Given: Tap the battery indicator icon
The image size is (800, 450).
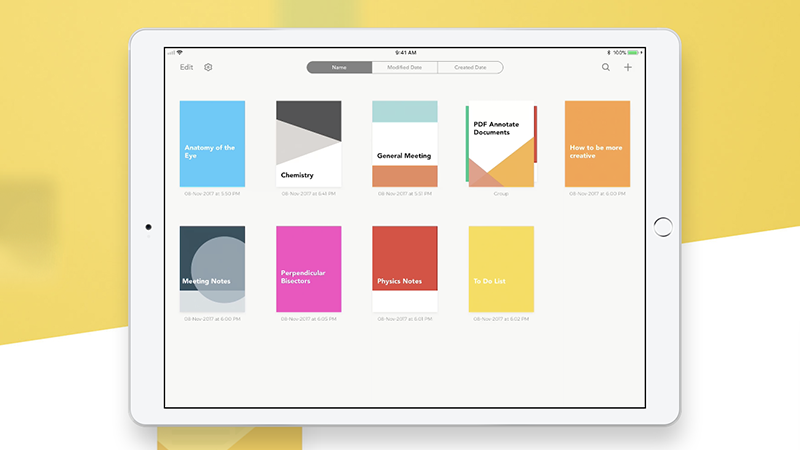Looking at the screenshot, I should 634,53.
